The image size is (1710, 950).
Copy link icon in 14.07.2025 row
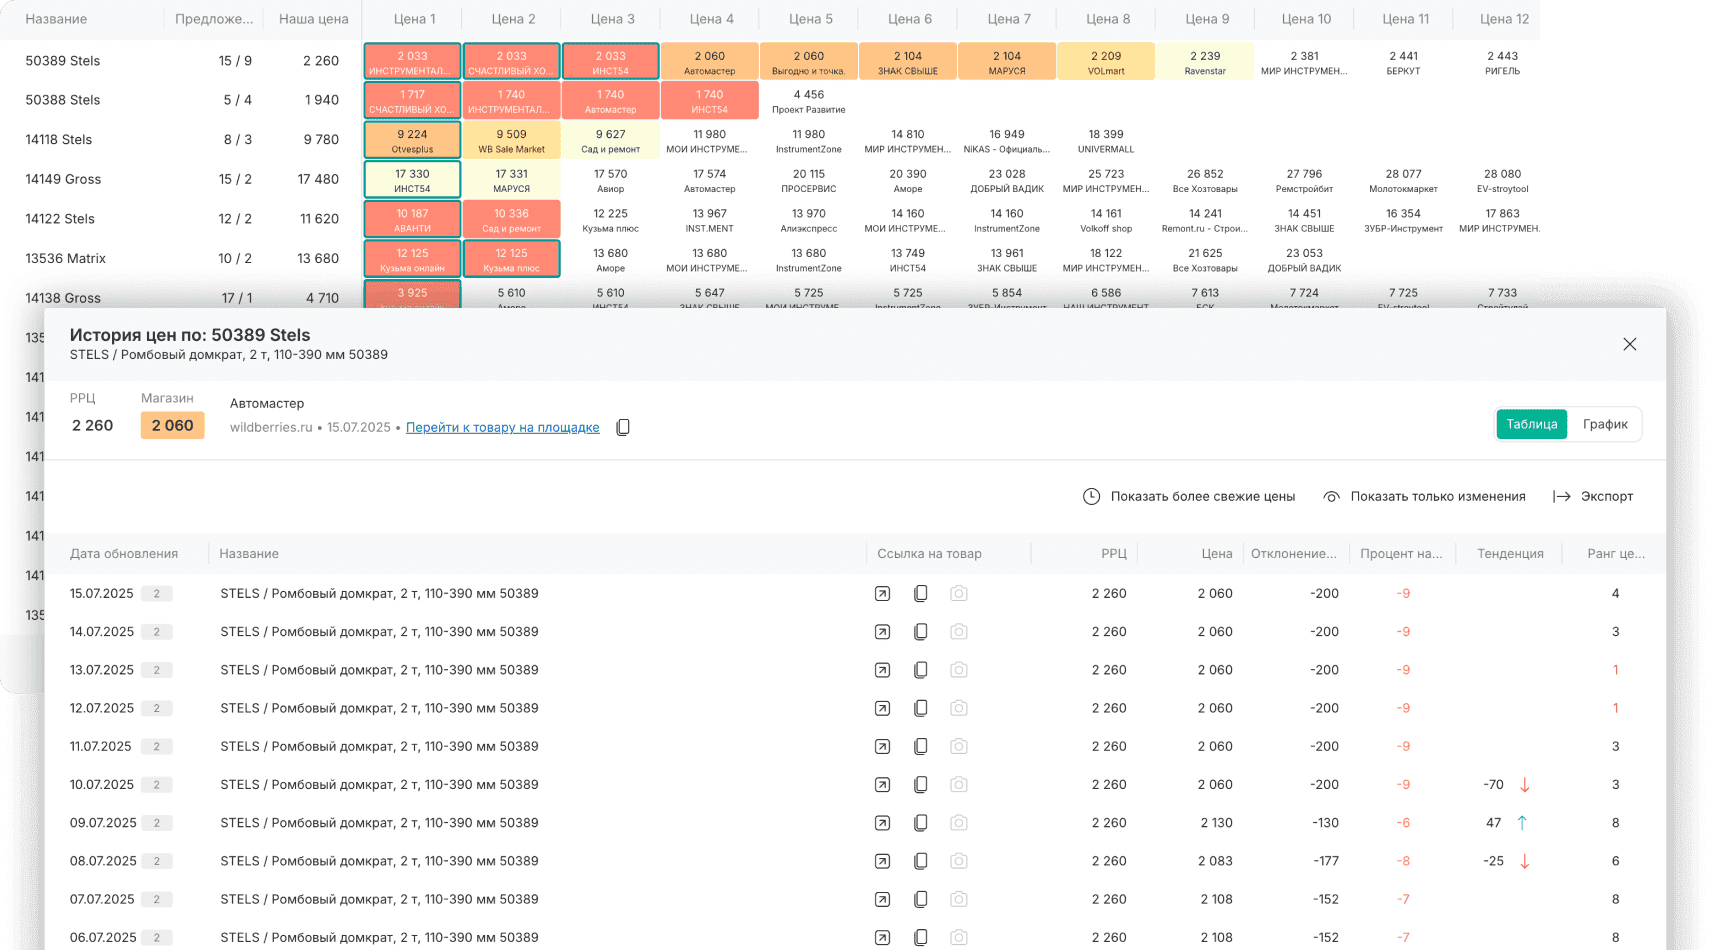point(920,632)
